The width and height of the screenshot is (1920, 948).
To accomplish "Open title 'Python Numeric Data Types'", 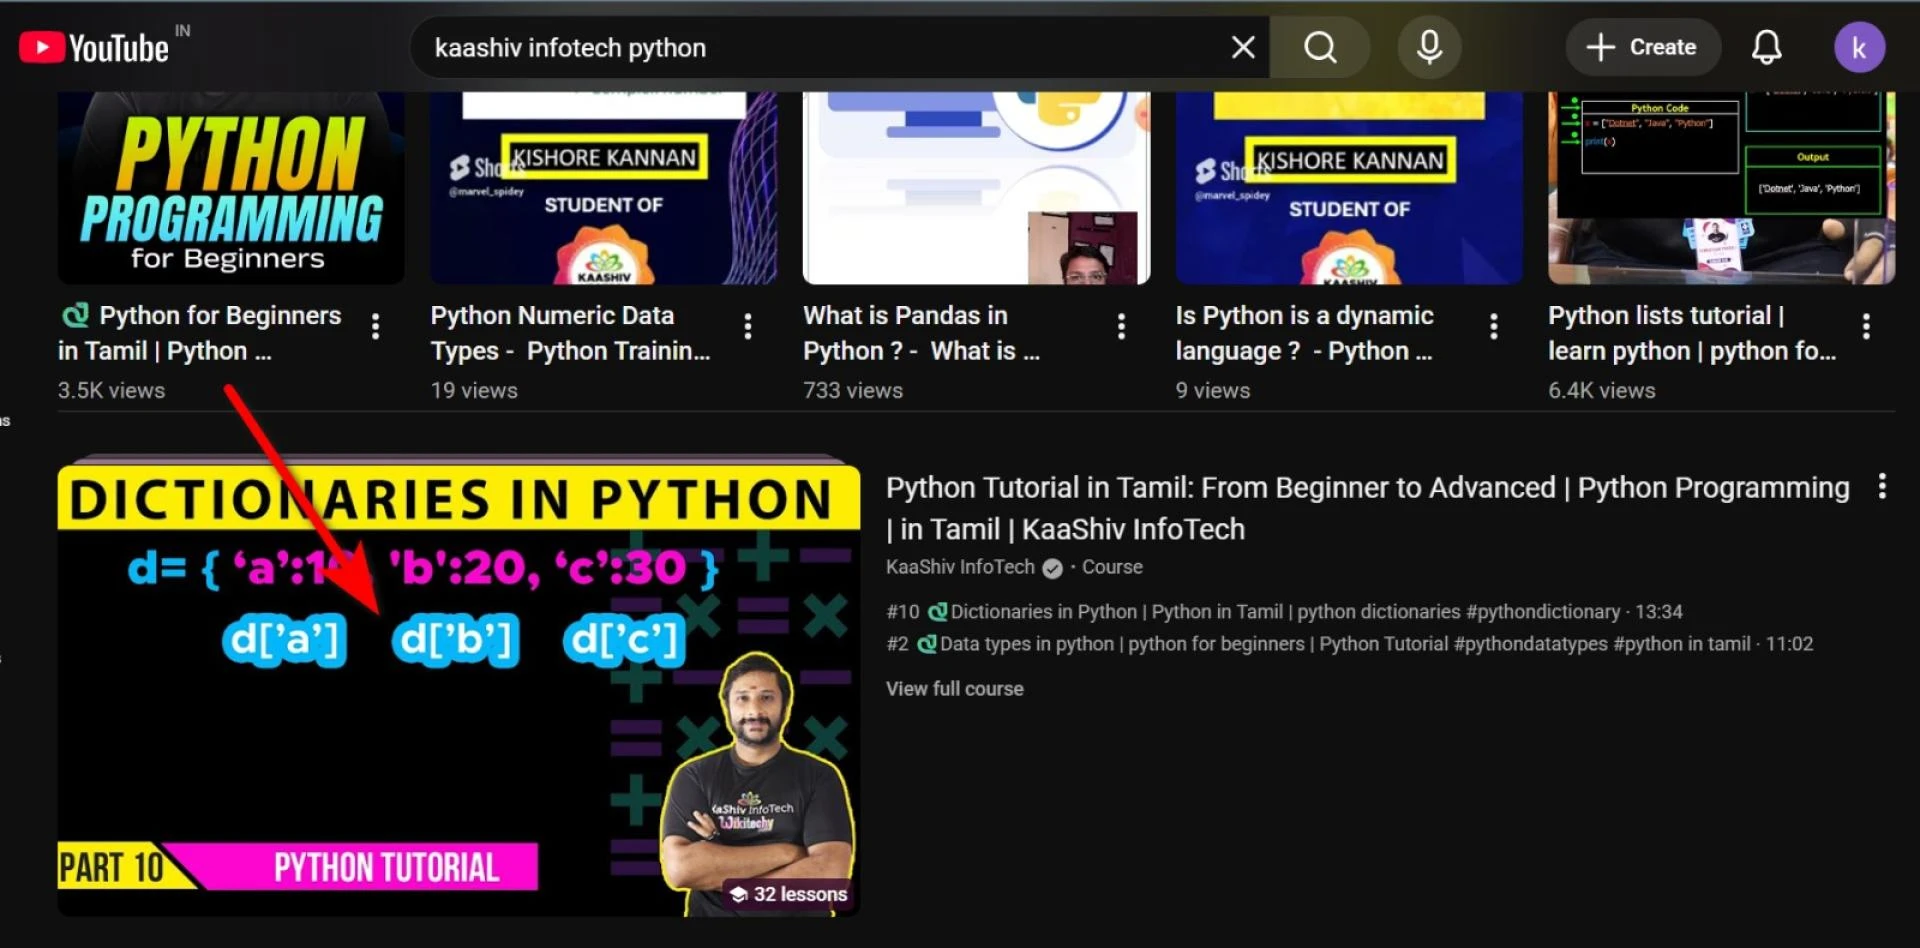I will tap(570, 333).
